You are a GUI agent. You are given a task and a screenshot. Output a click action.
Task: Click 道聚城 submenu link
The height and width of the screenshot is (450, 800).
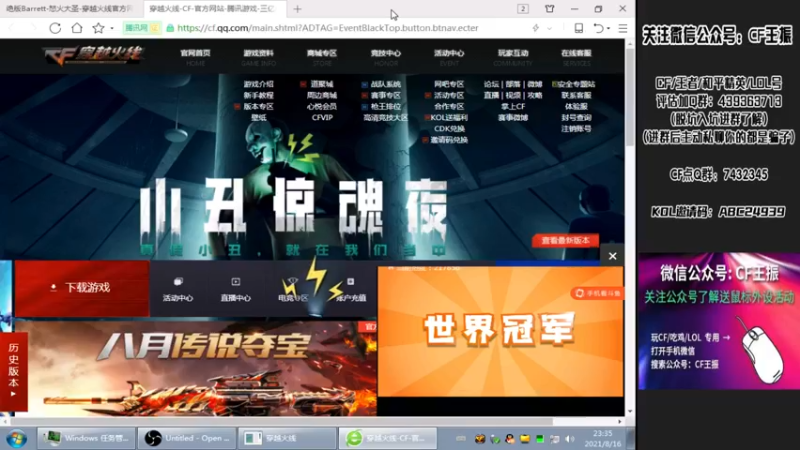(x=322, y=84)
